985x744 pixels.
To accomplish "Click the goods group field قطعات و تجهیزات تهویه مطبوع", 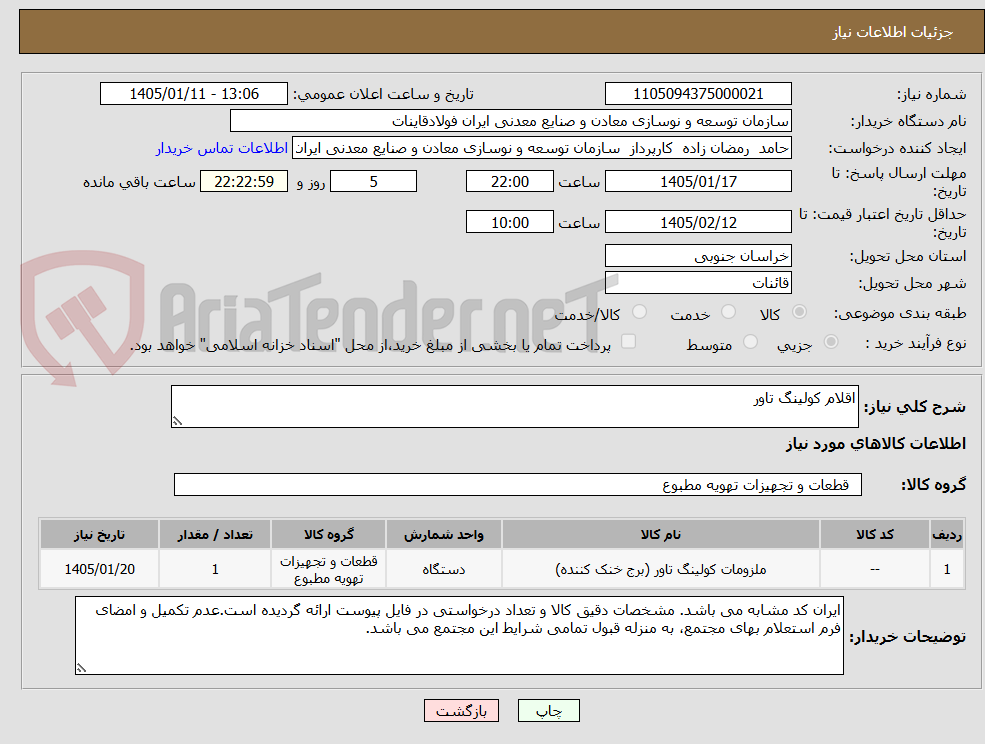I will 518,484.
